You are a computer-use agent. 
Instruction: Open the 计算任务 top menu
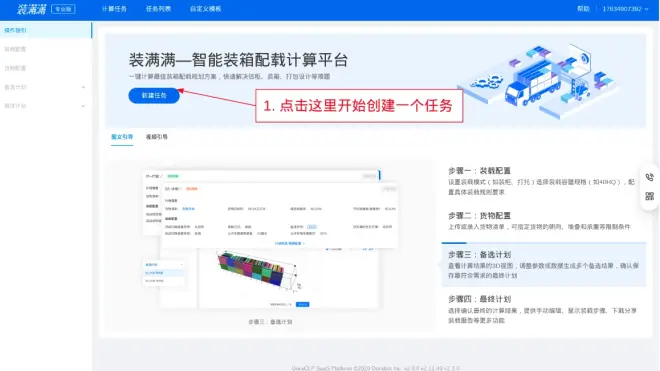point(114,9)
